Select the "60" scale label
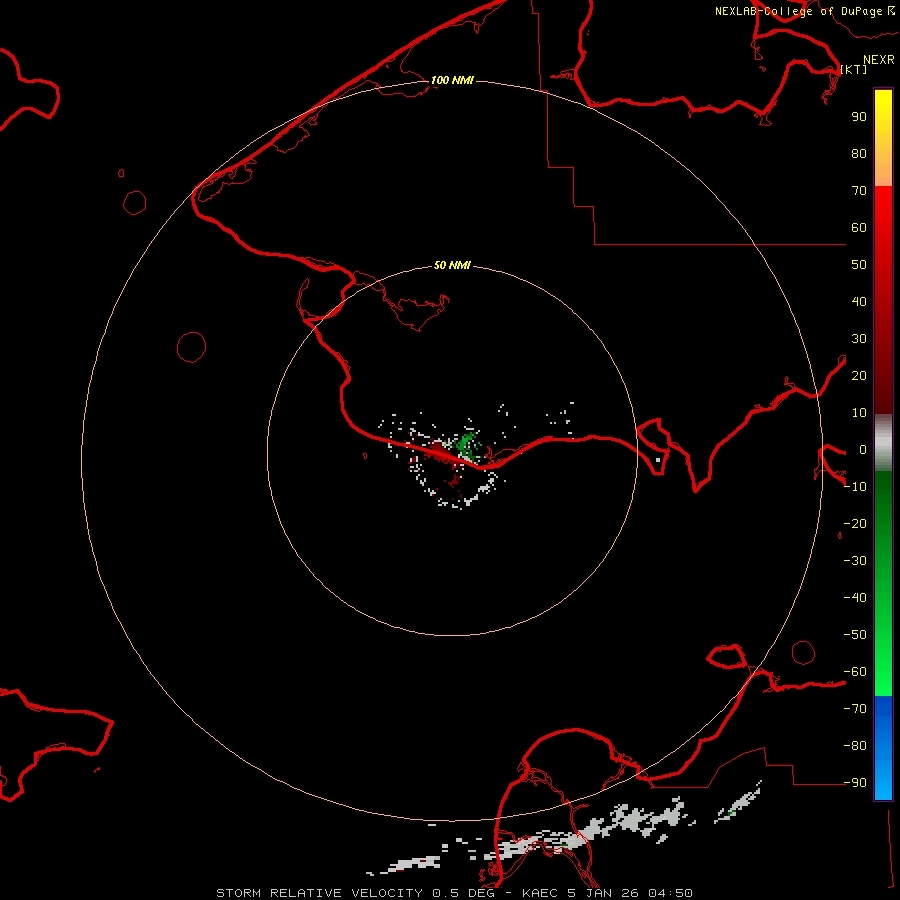900x900 pixels. (859, 228)
